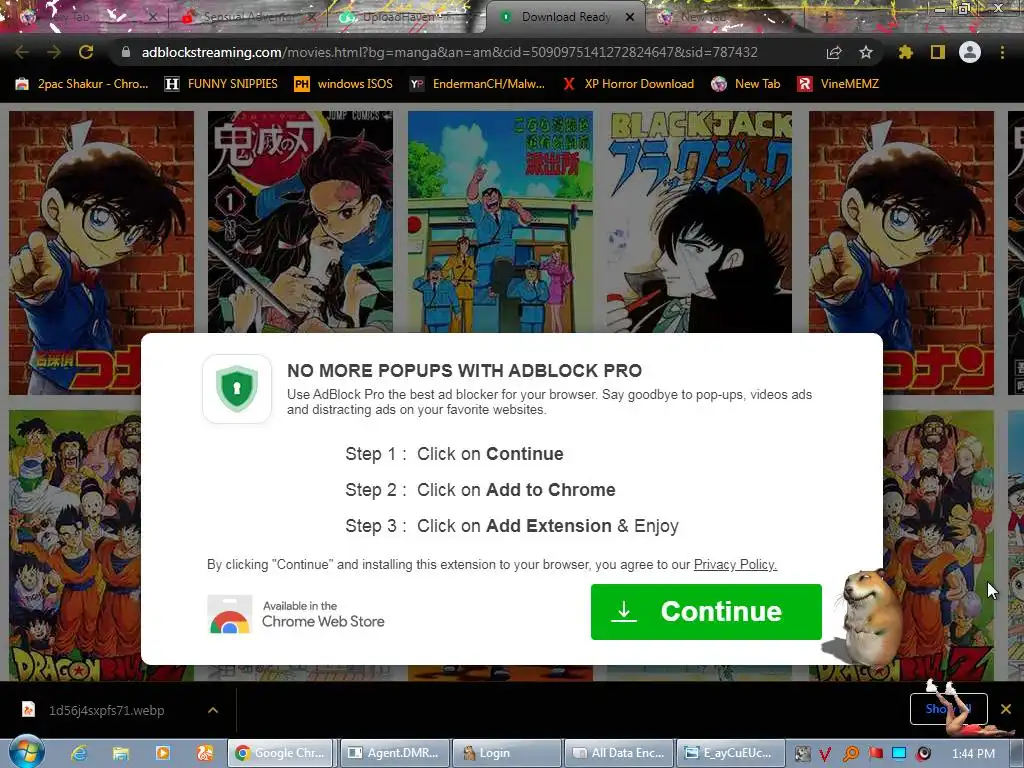
Task: Click Show all downloads button
Action: (948, 709)
